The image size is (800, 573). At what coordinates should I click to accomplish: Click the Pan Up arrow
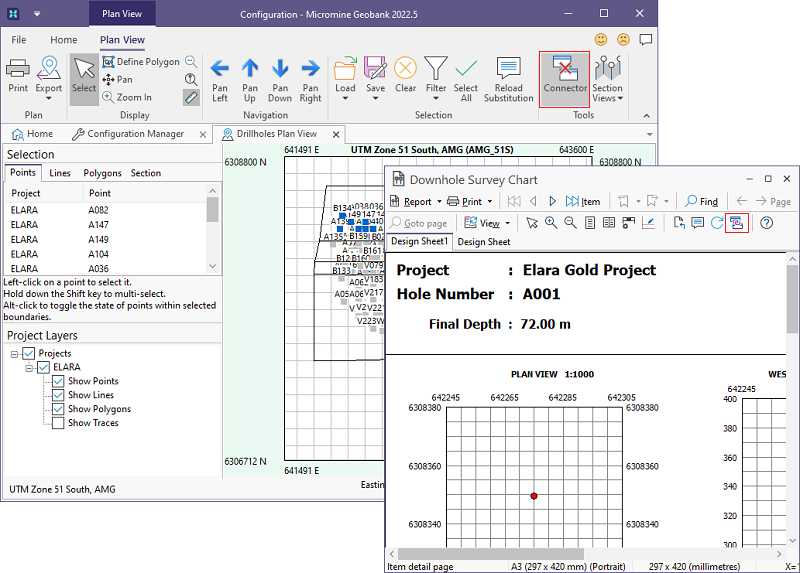[x=250, y=79]
